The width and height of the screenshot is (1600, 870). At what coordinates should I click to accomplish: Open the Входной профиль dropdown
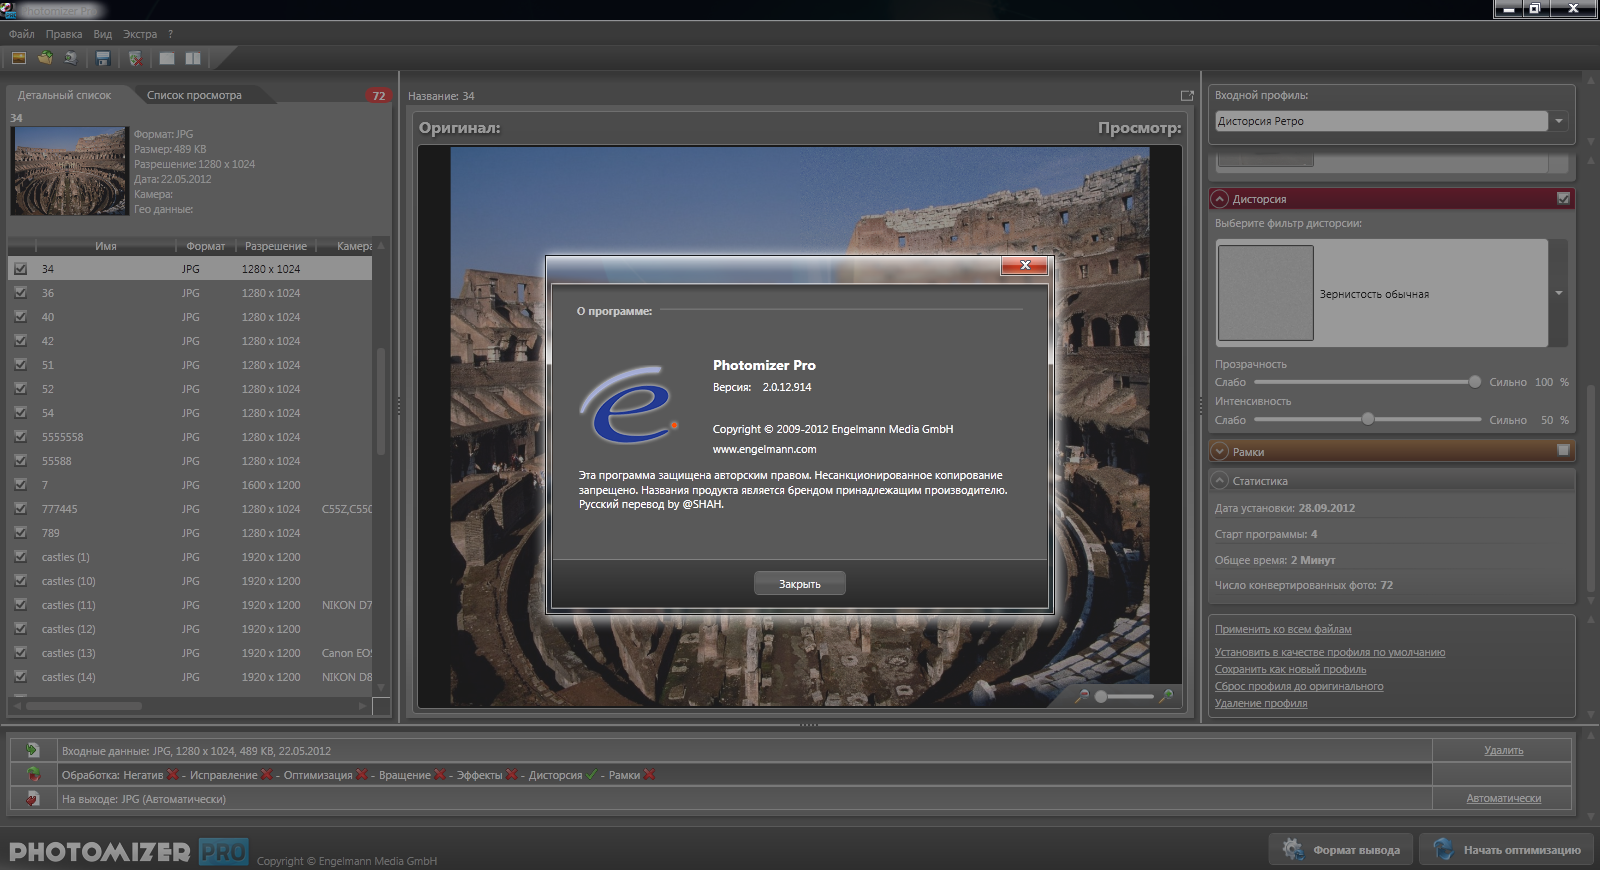coord(1558,121)
